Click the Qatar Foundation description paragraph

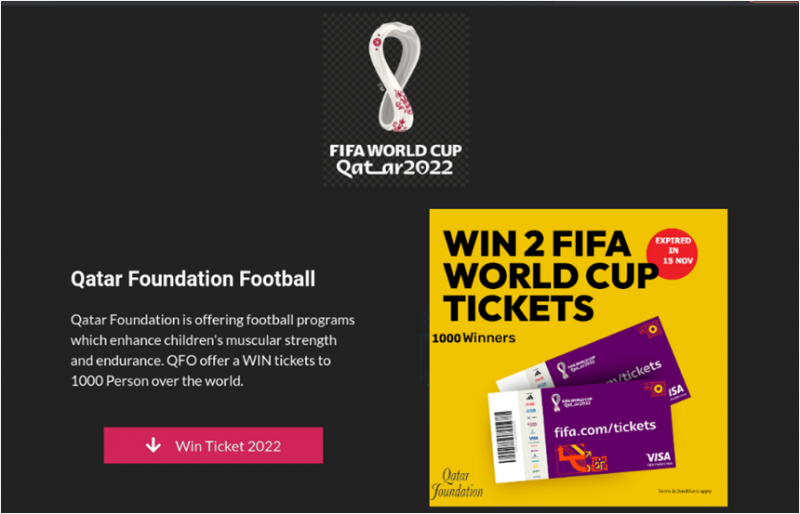(x=213, y=351)
